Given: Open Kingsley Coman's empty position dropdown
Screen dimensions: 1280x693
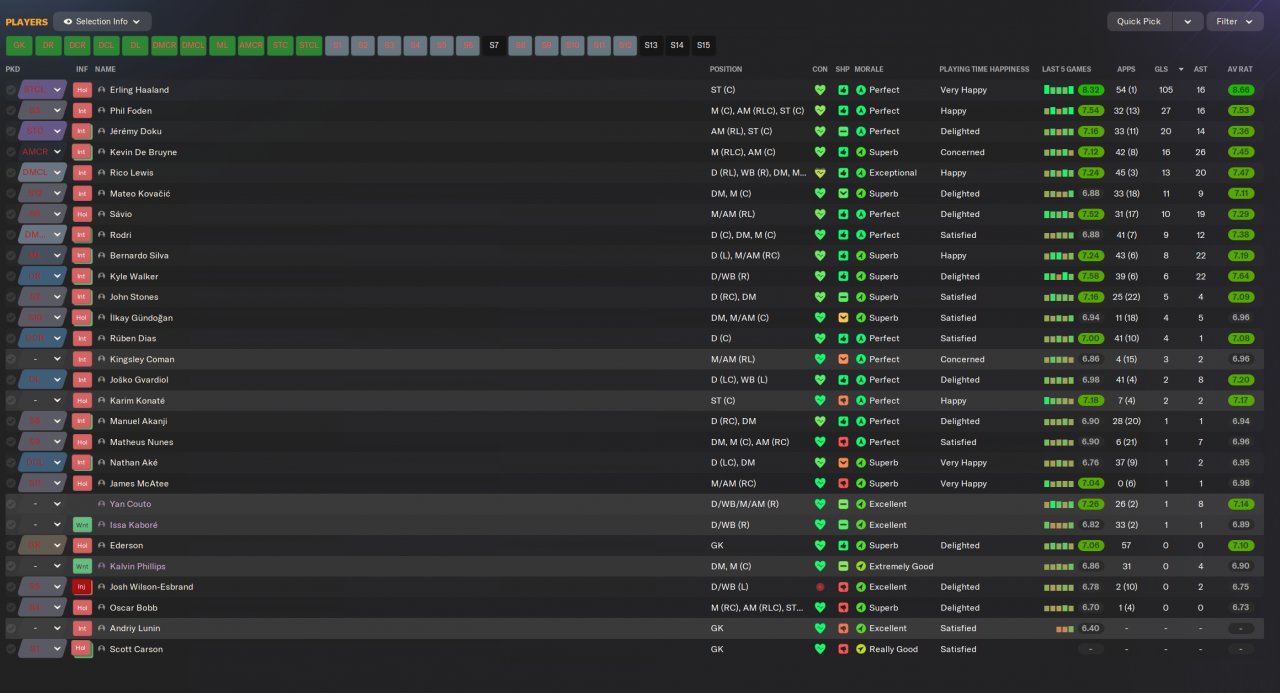Looking at the screenshot, I should [x=43, y=359].
